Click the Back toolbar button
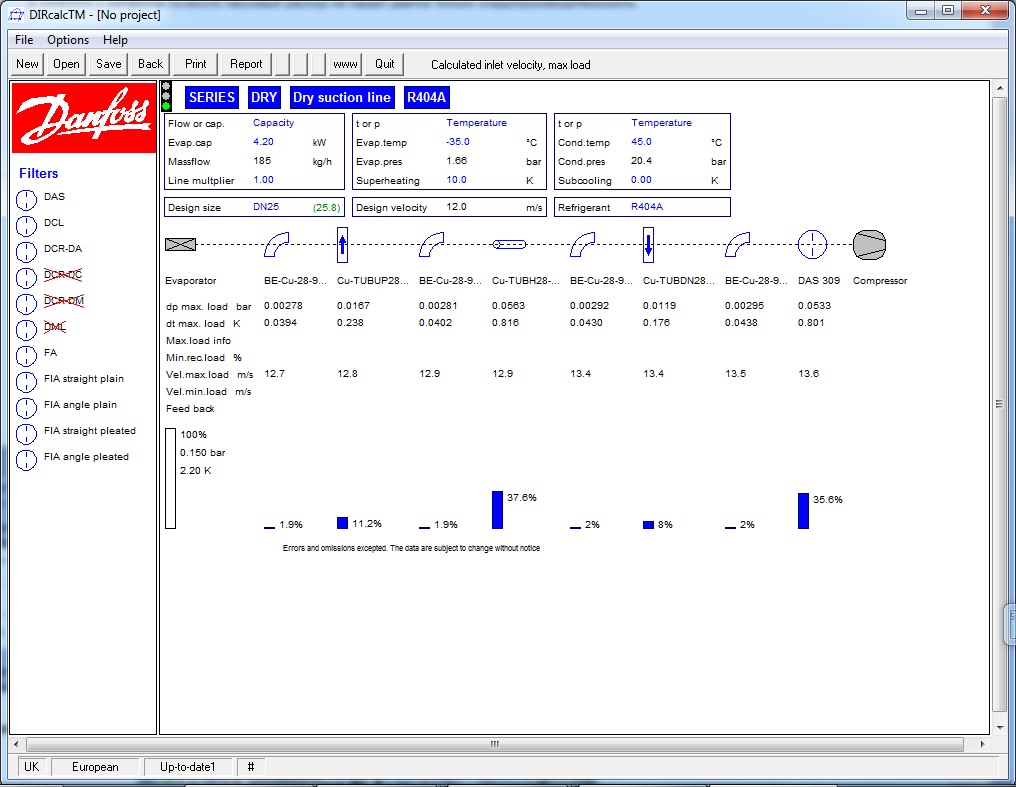 [x=150, y=64]
